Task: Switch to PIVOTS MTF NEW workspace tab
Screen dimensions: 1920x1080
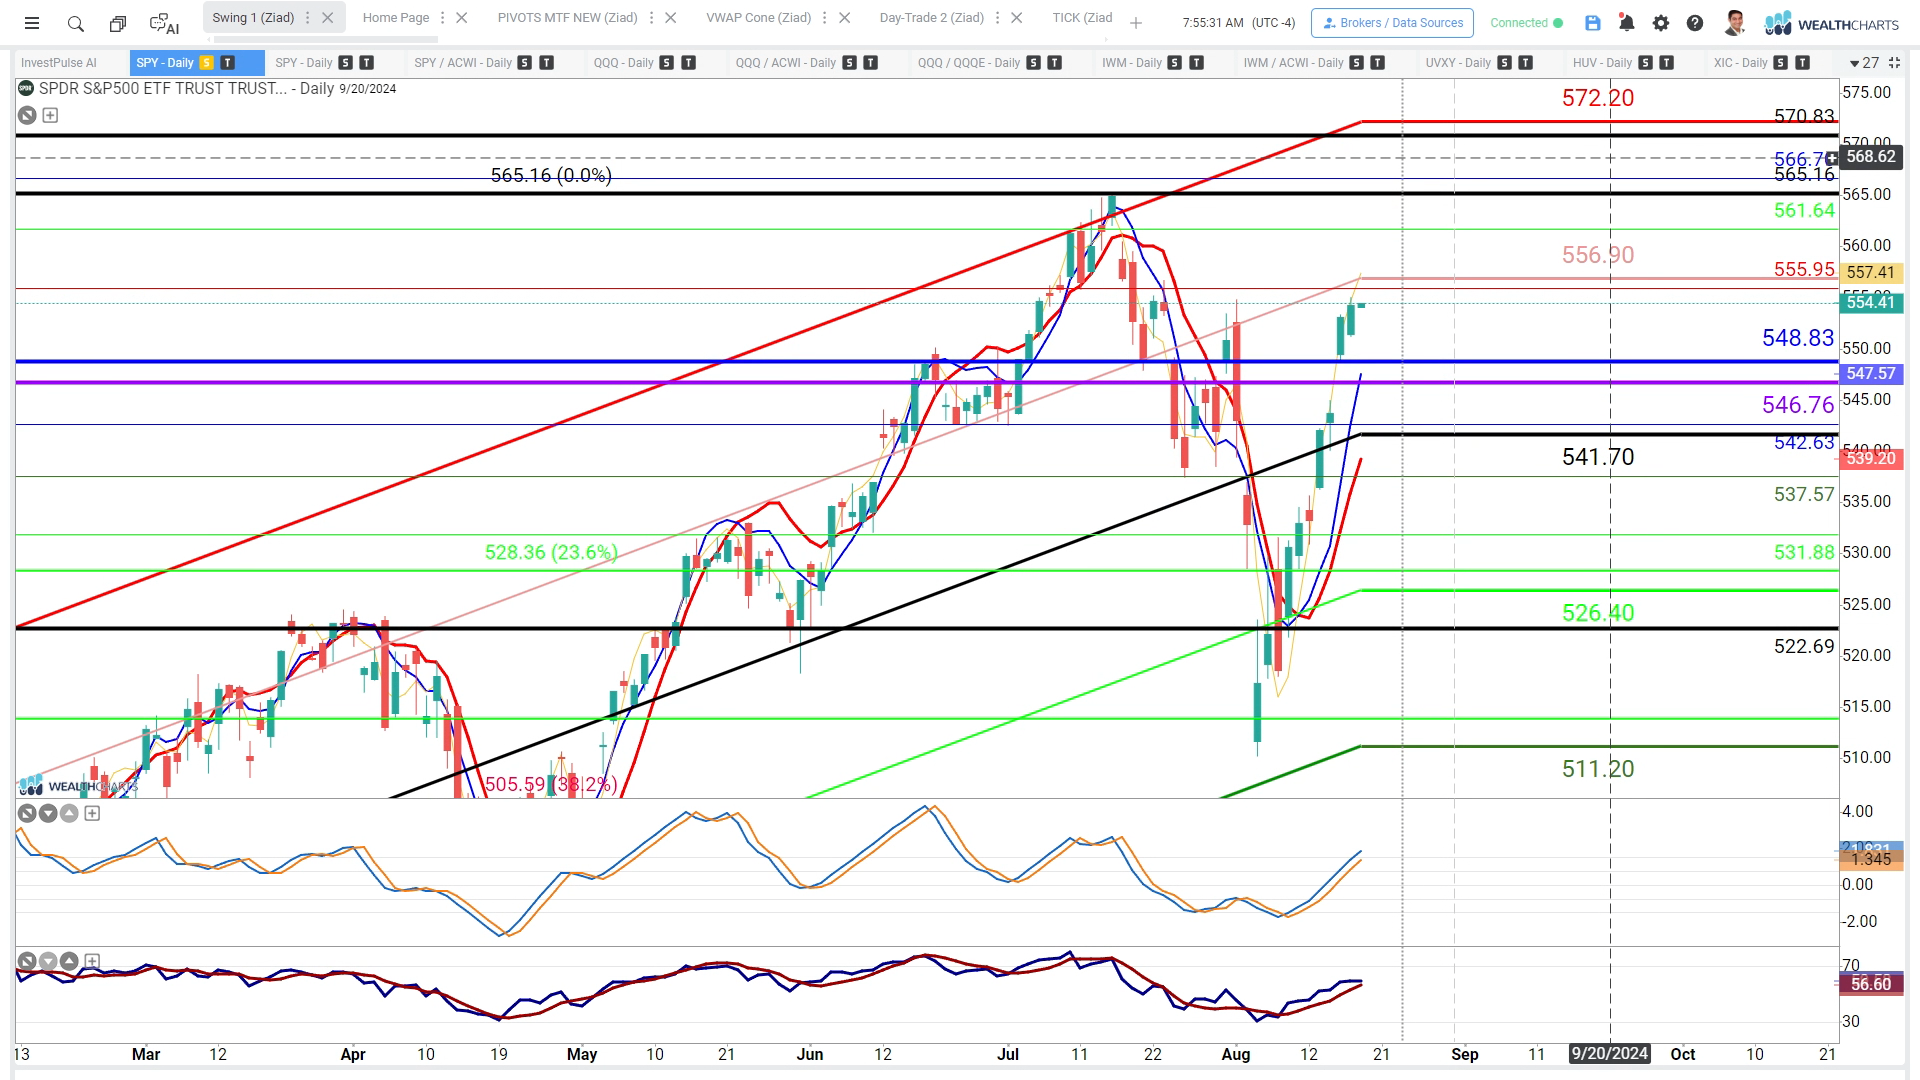Action: coord(567,18)
